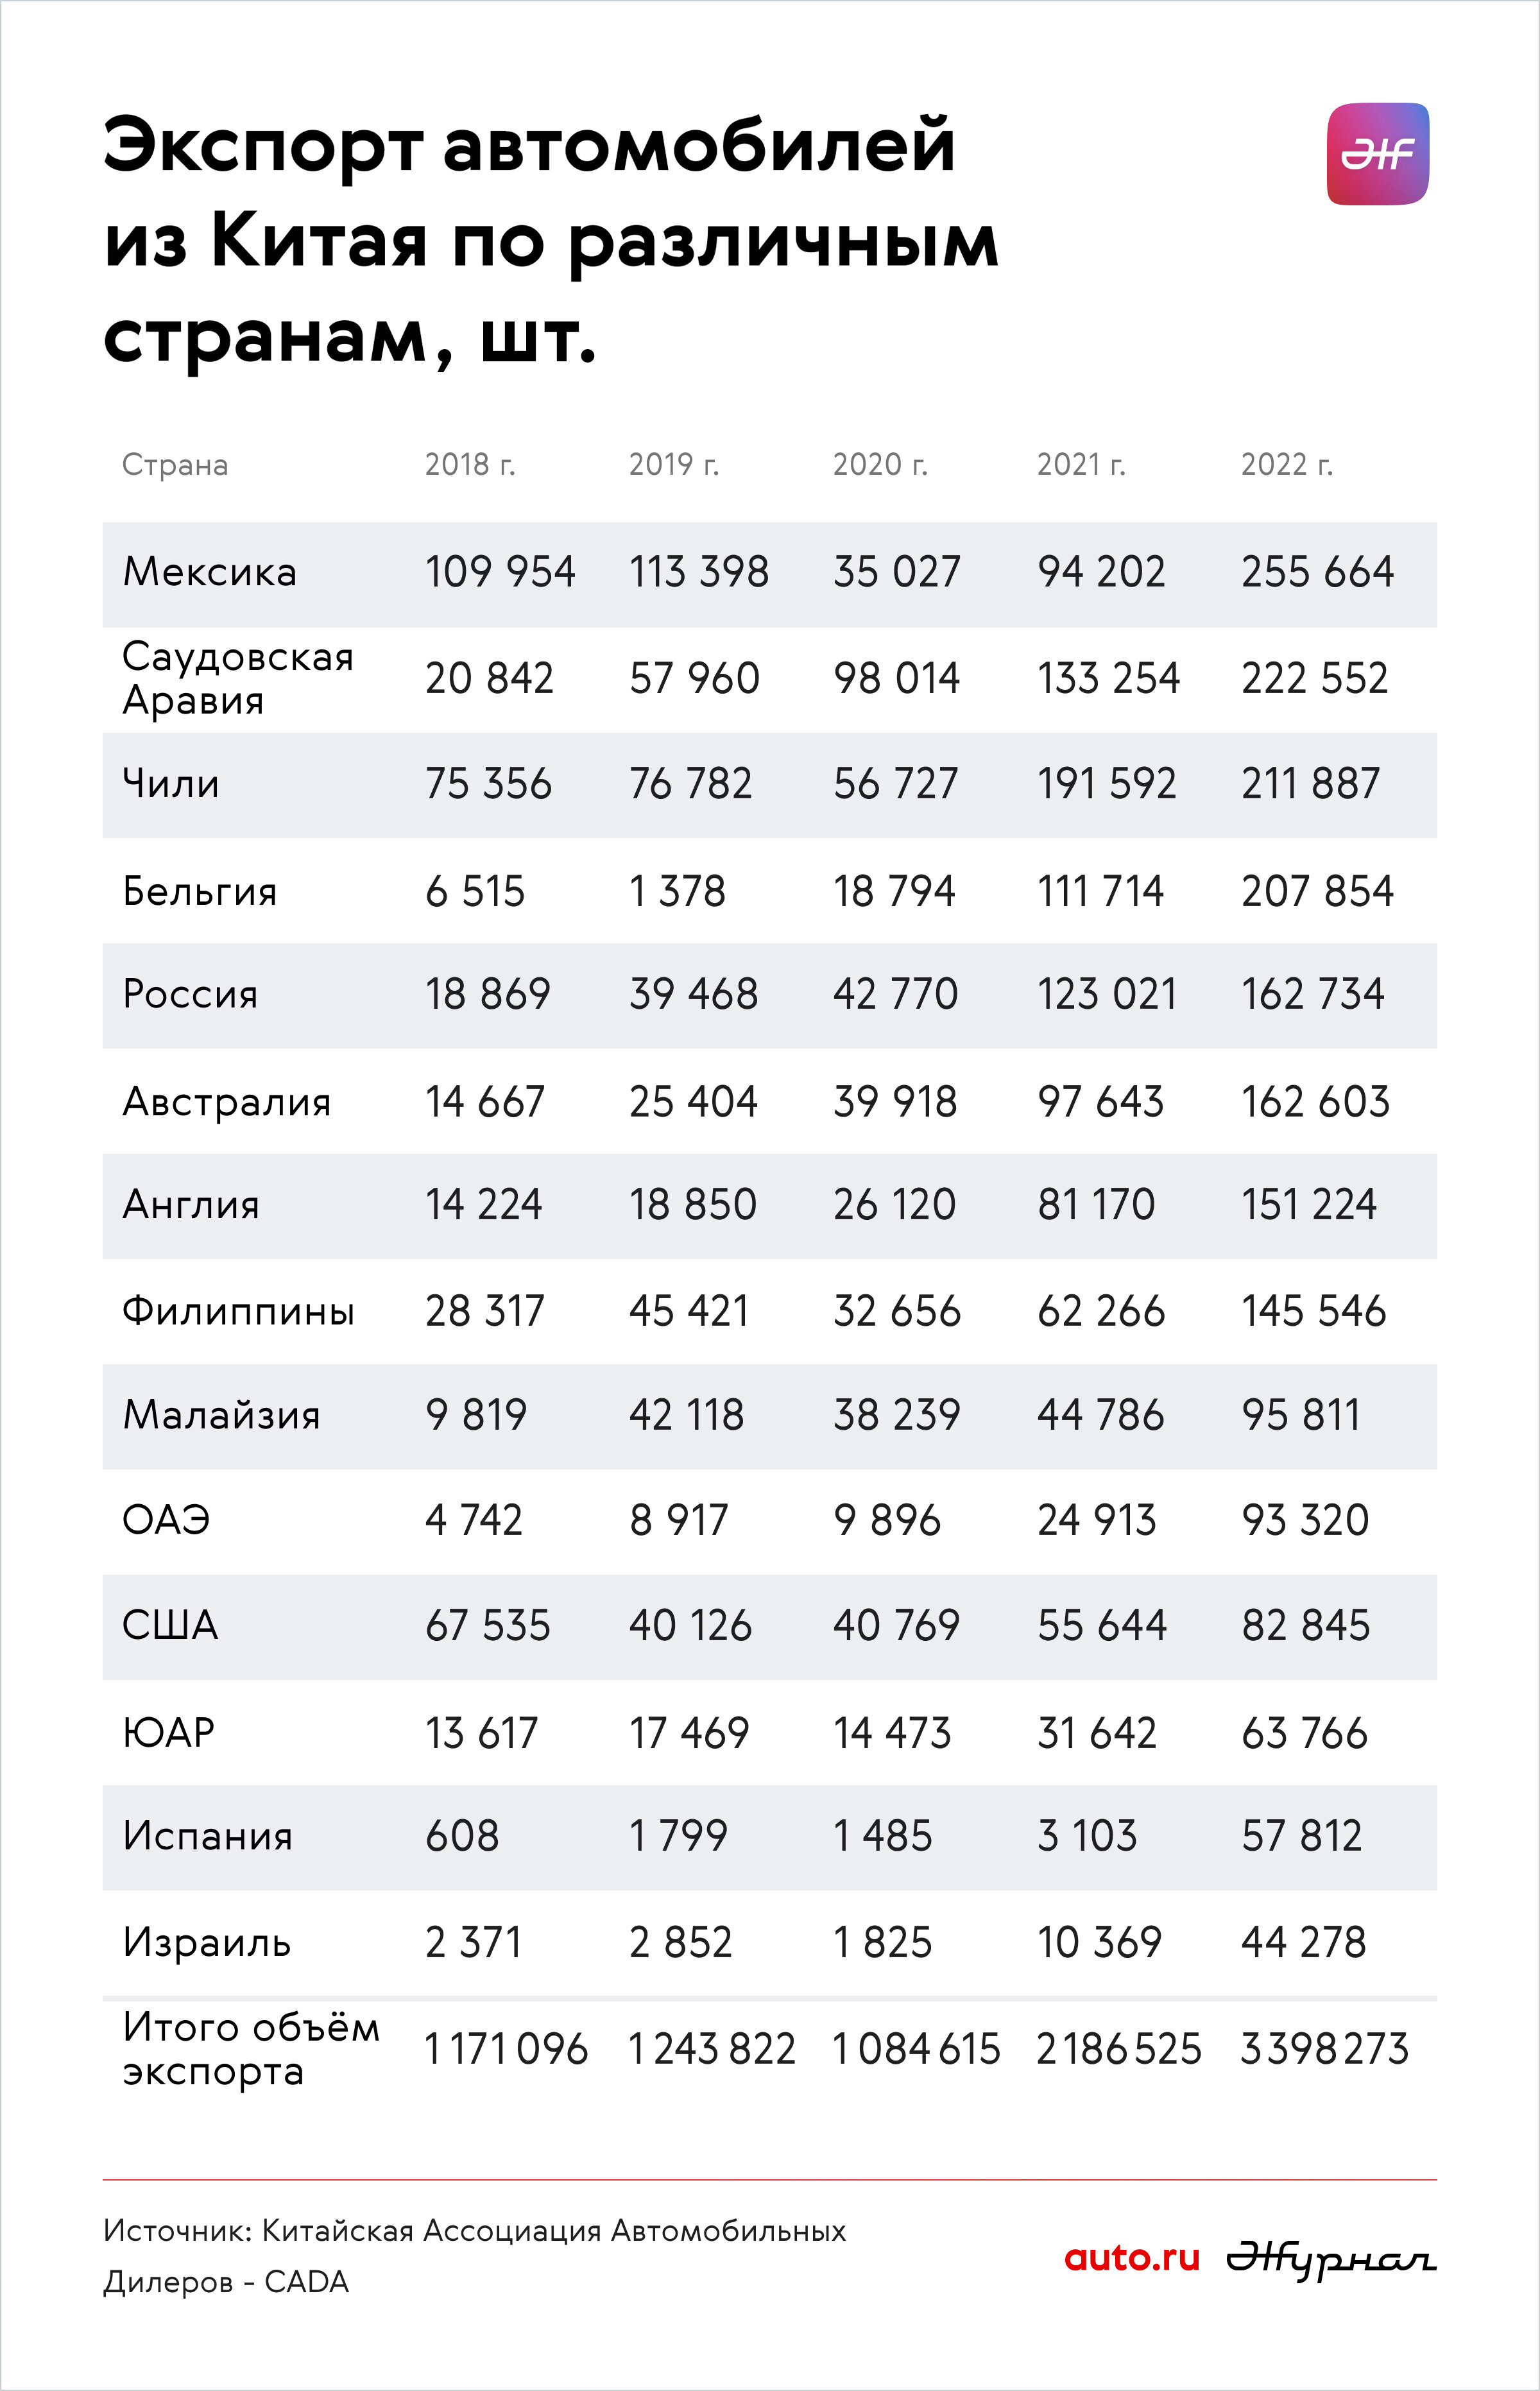
Task: Select the 2020 г. column header
Action: point(880,464)
